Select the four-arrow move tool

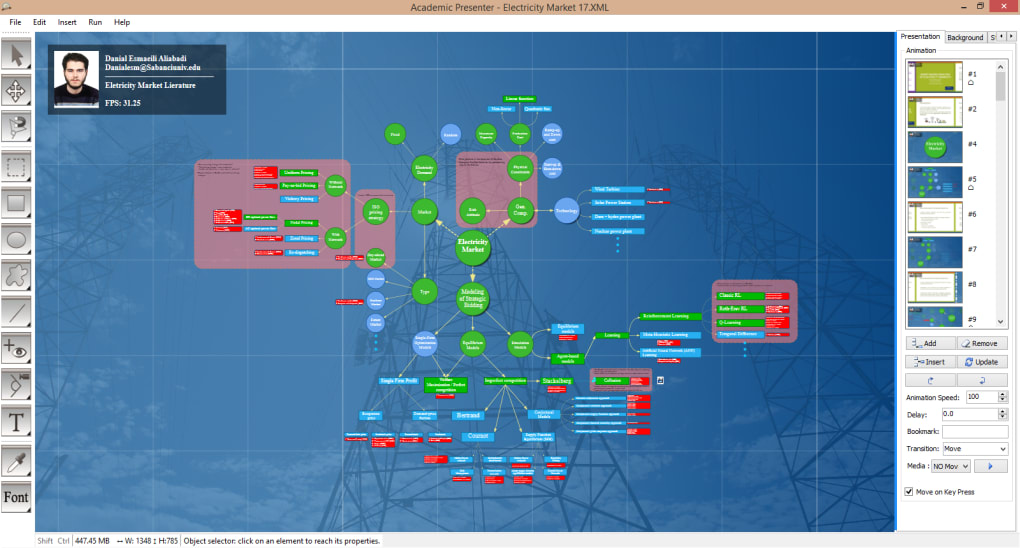[x=16, y=90]
